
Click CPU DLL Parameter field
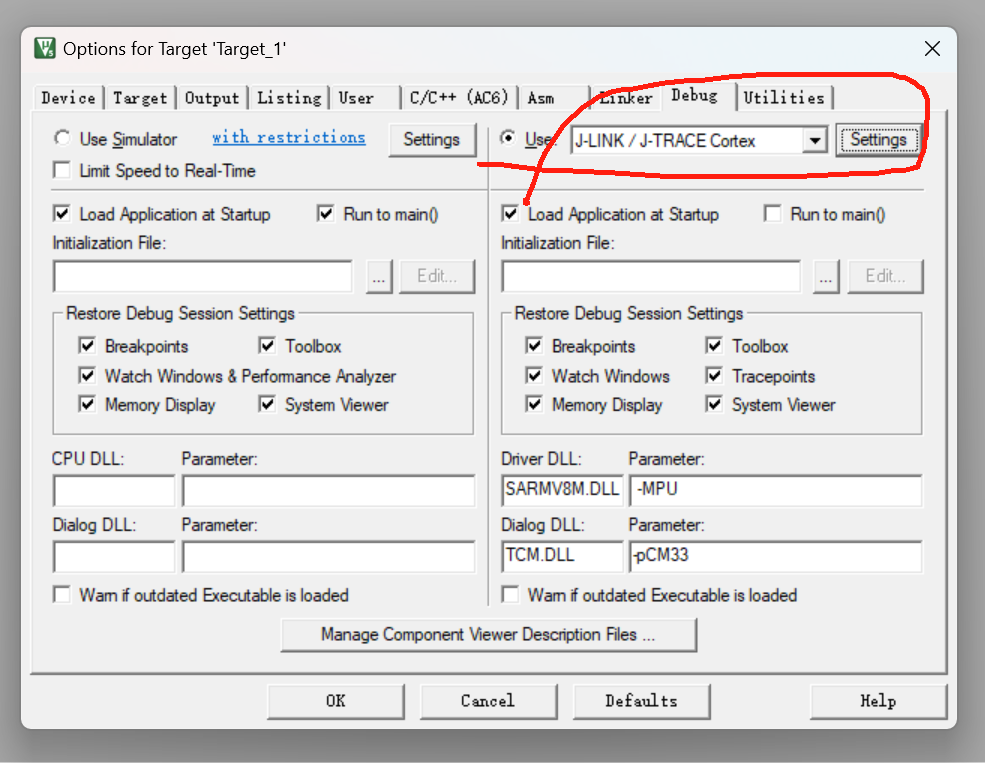pyautogui.click(x=329, y=490)
